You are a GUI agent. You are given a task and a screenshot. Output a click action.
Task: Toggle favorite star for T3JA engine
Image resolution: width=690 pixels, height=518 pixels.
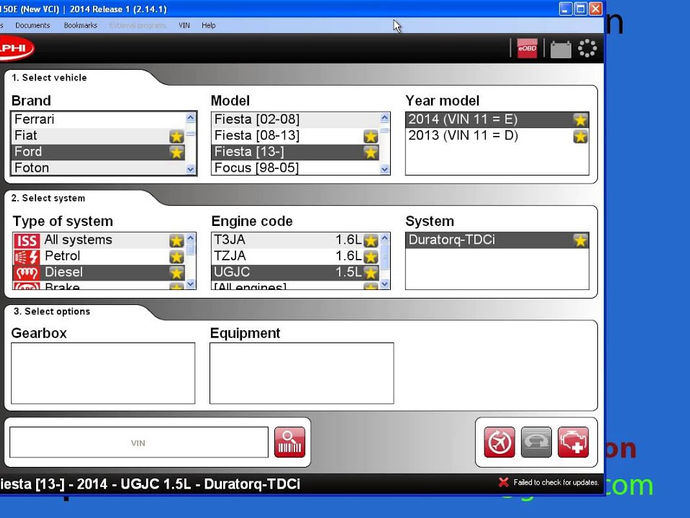coord(371,241)
